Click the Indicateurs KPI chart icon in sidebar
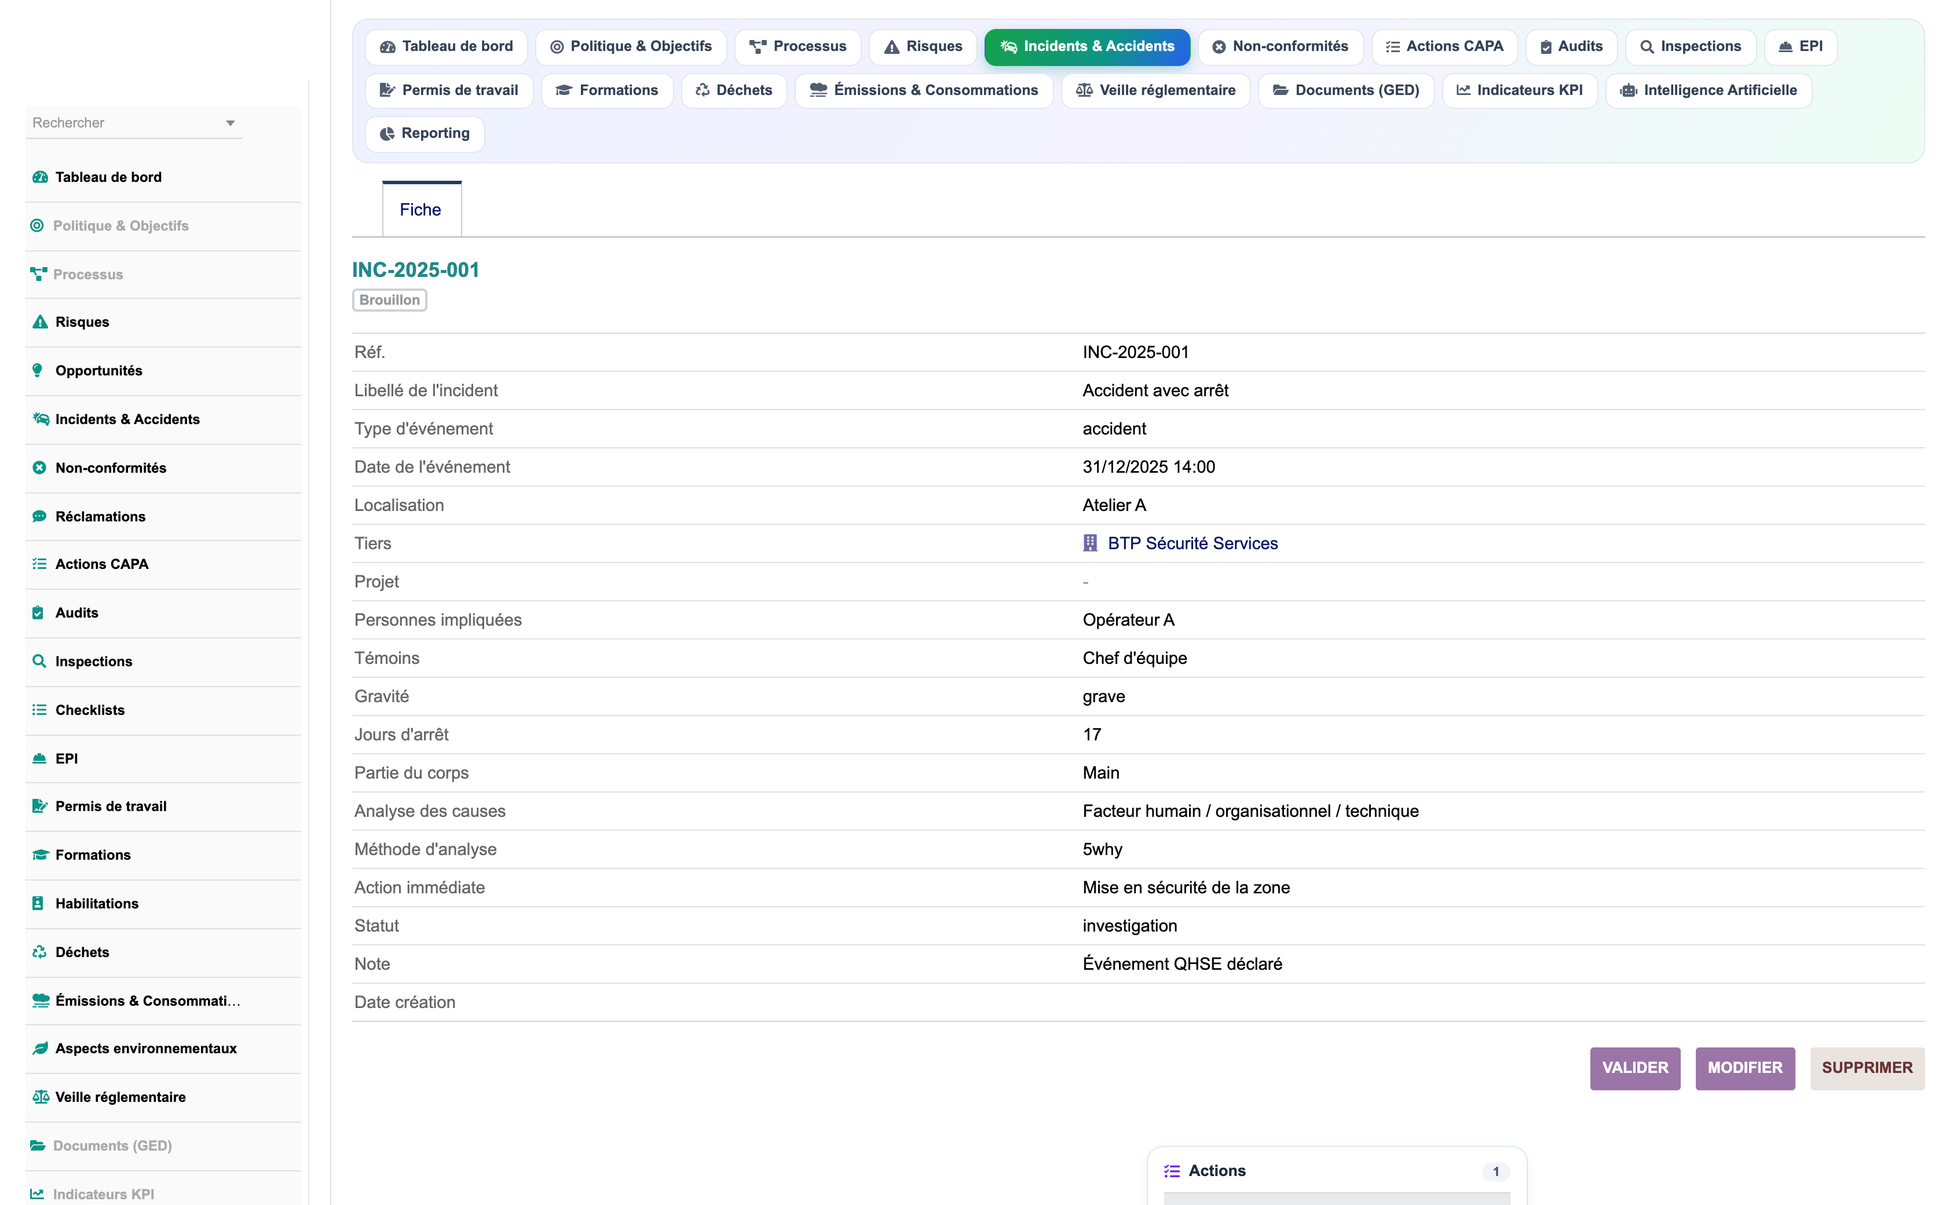Screen dimensions: 1946x1205 click(37, 1194)
